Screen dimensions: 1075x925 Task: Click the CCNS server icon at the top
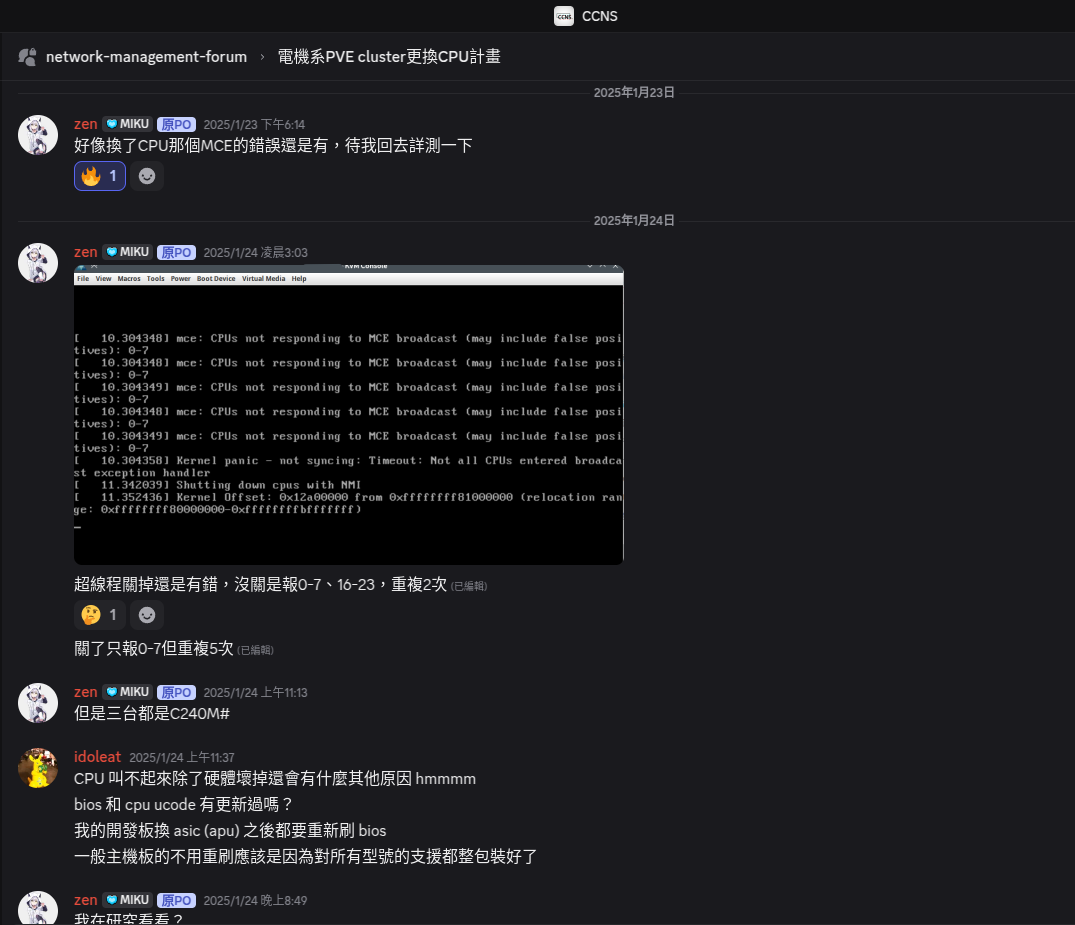(564, 16)
